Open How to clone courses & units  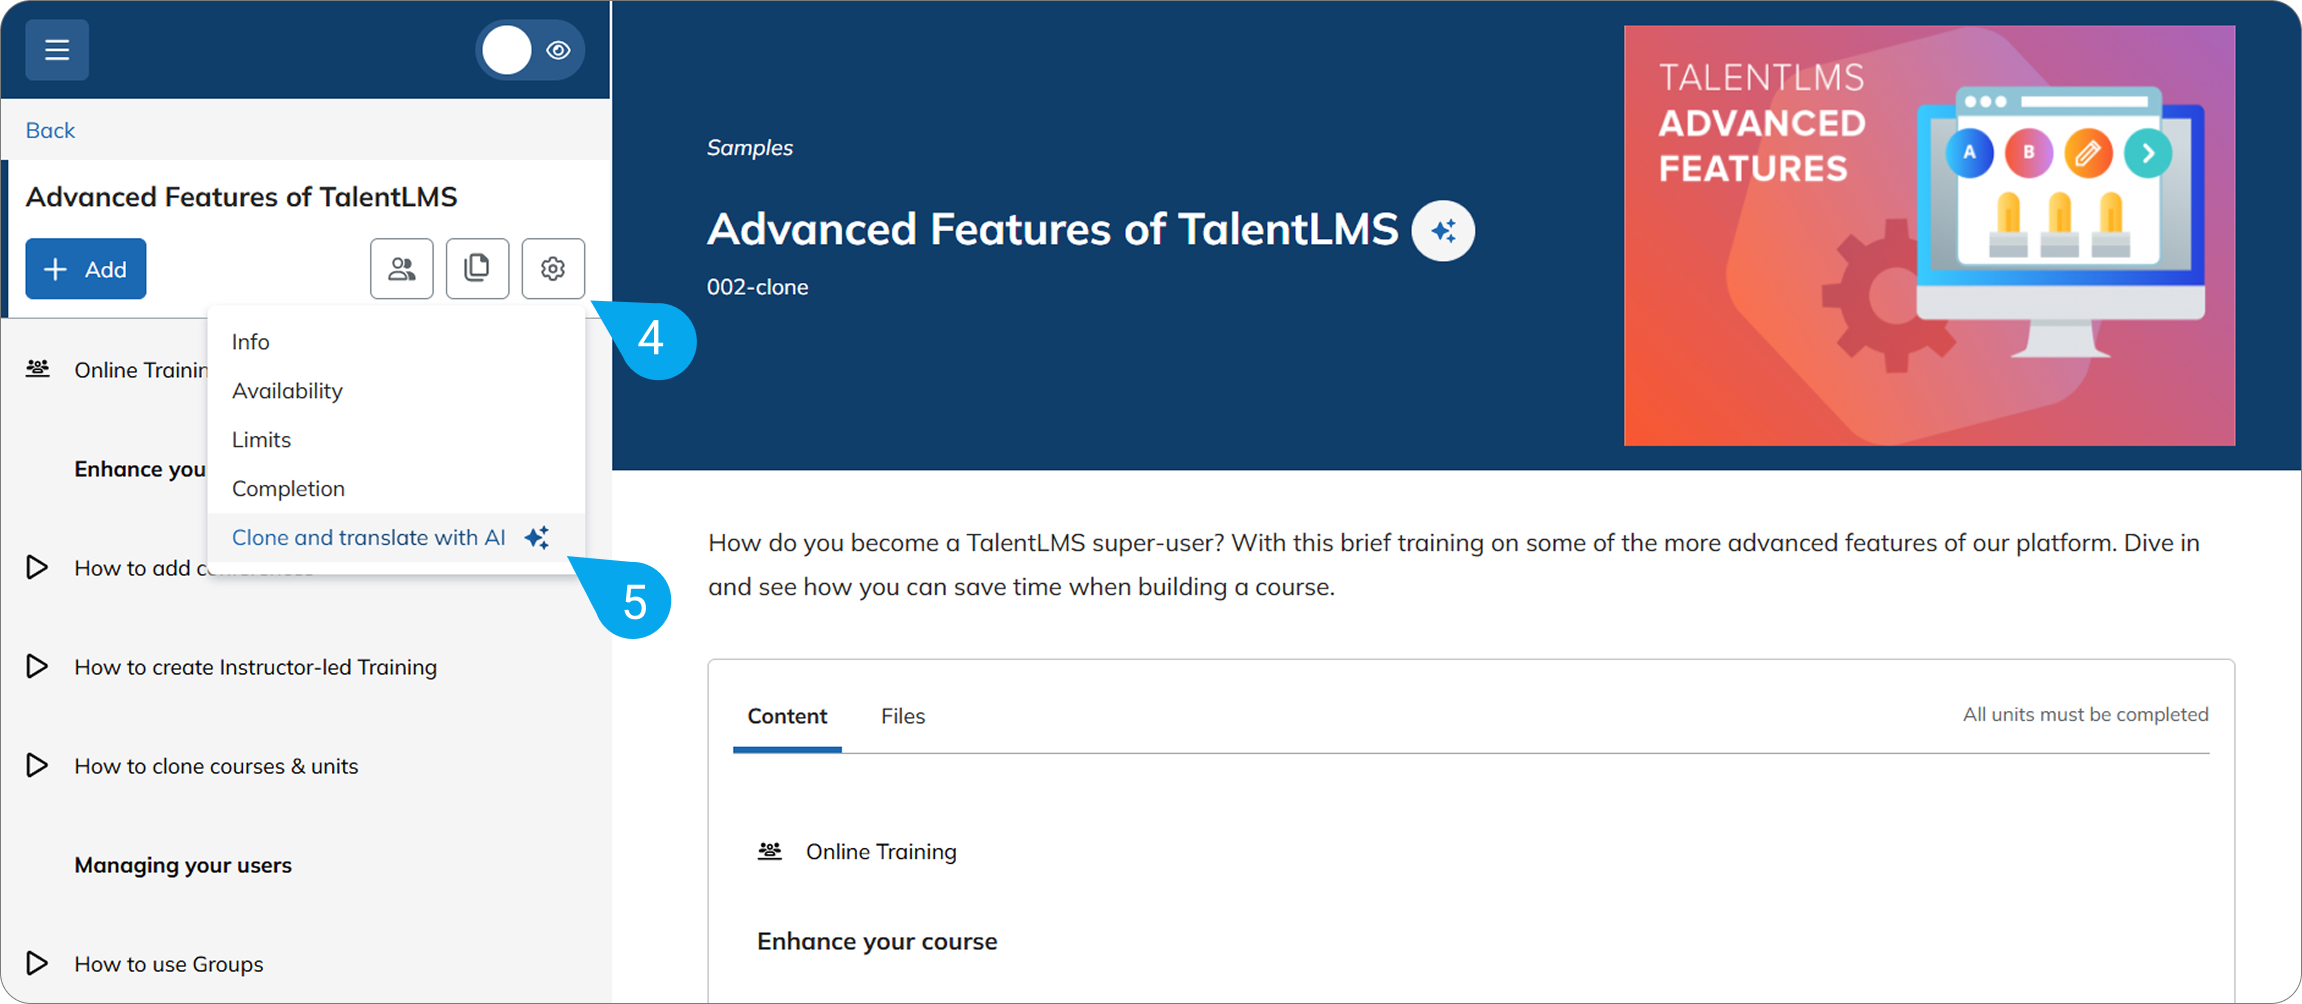pos(216,766)
